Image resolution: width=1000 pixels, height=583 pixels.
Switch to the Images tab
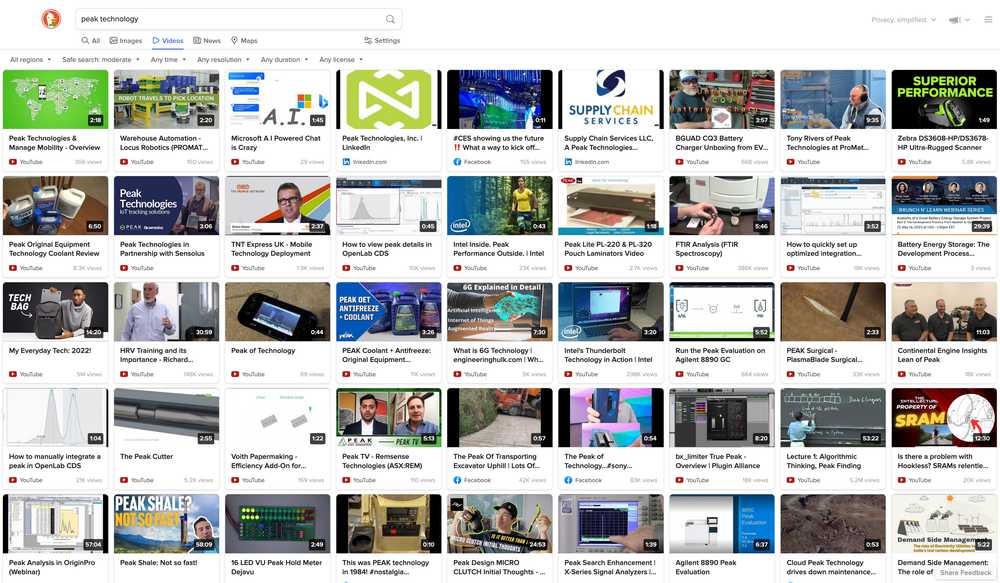[126, 41]
